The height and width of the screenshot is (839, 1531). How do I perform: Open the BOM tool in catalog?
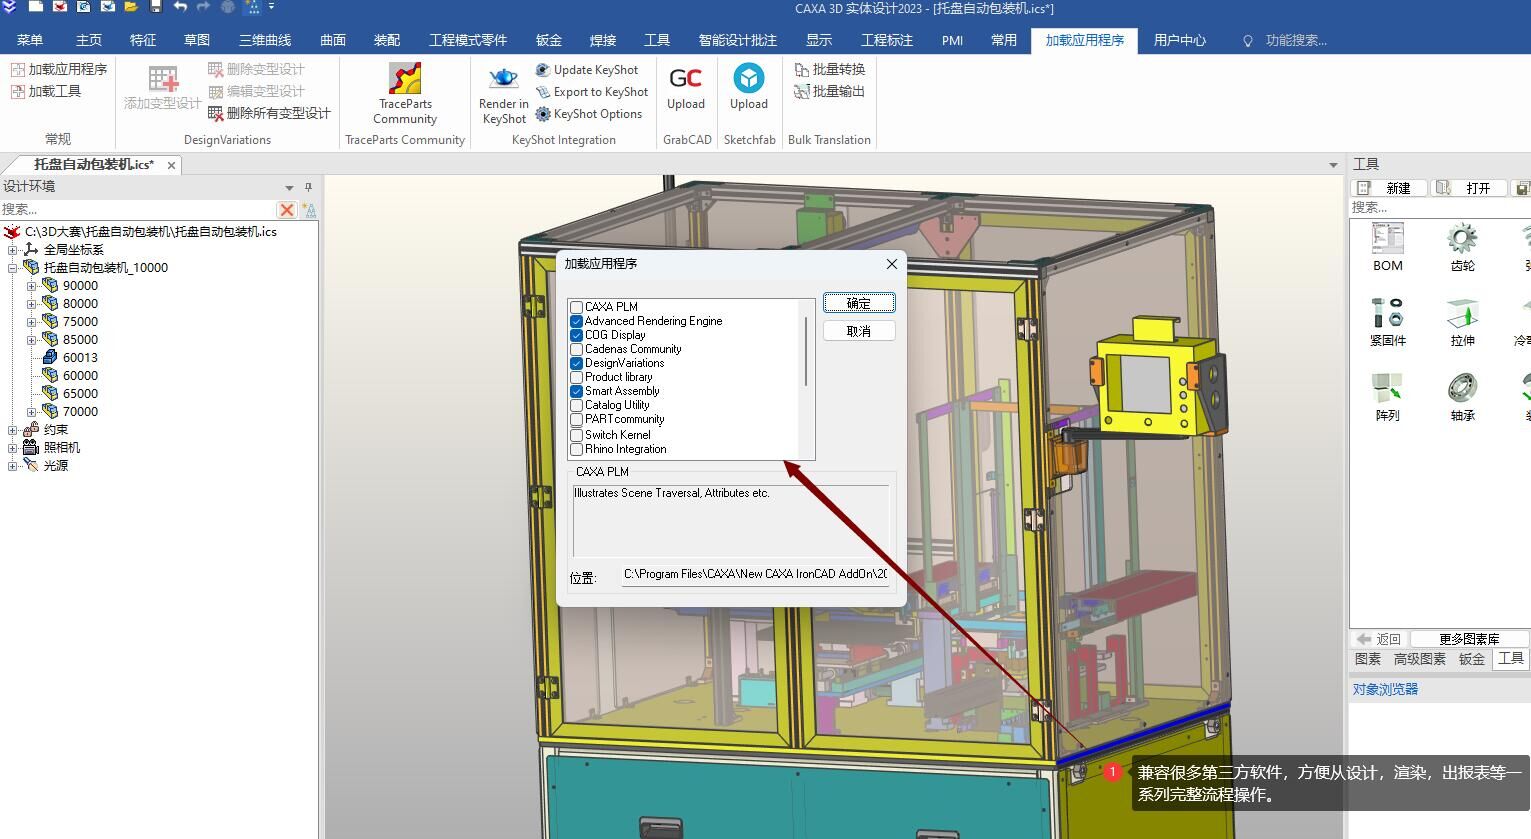click(x=1387, y=240)
